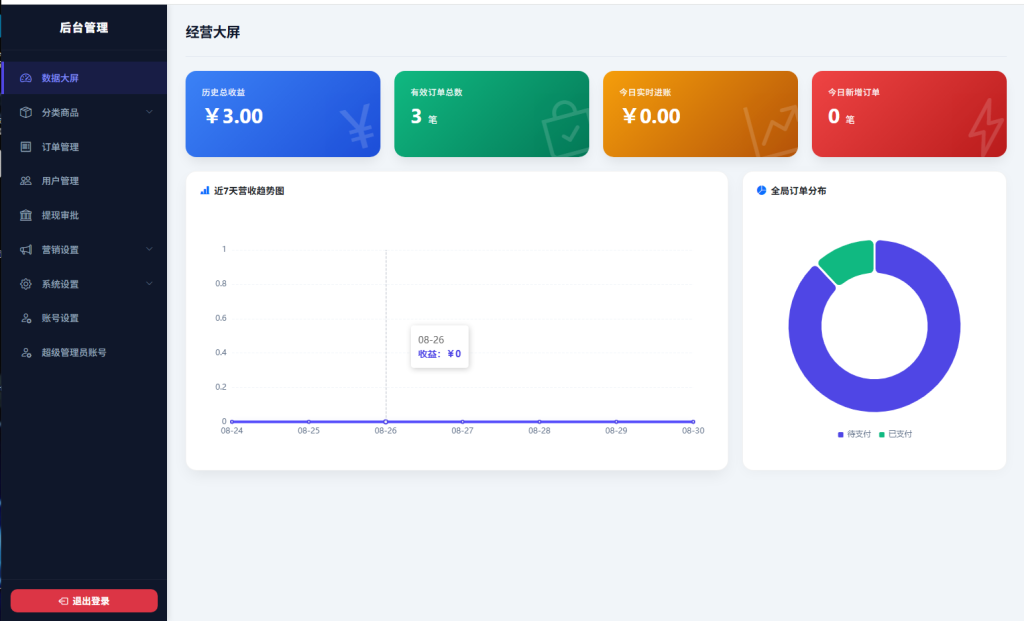
Task: Click the yen symbol watermark icon on 历史总收益 card
Action: tap(358, 128)
